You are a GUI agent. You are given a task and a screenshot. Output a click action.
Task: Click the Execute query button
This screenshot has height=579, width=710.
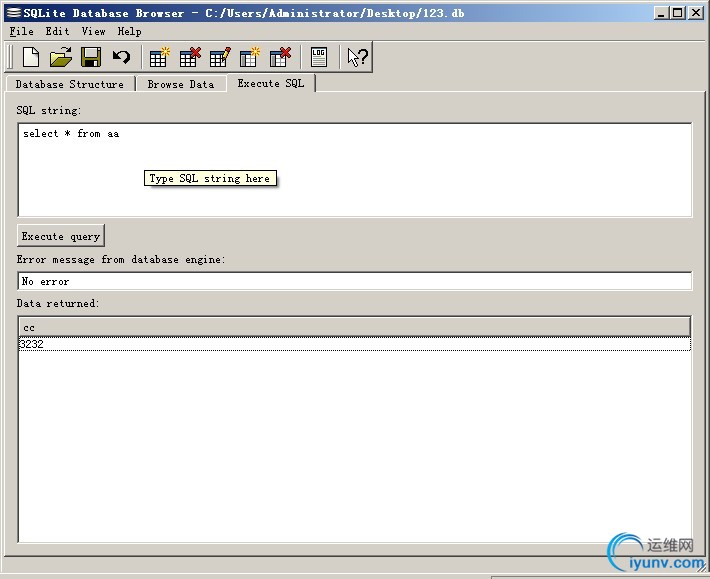click(61, 236)
